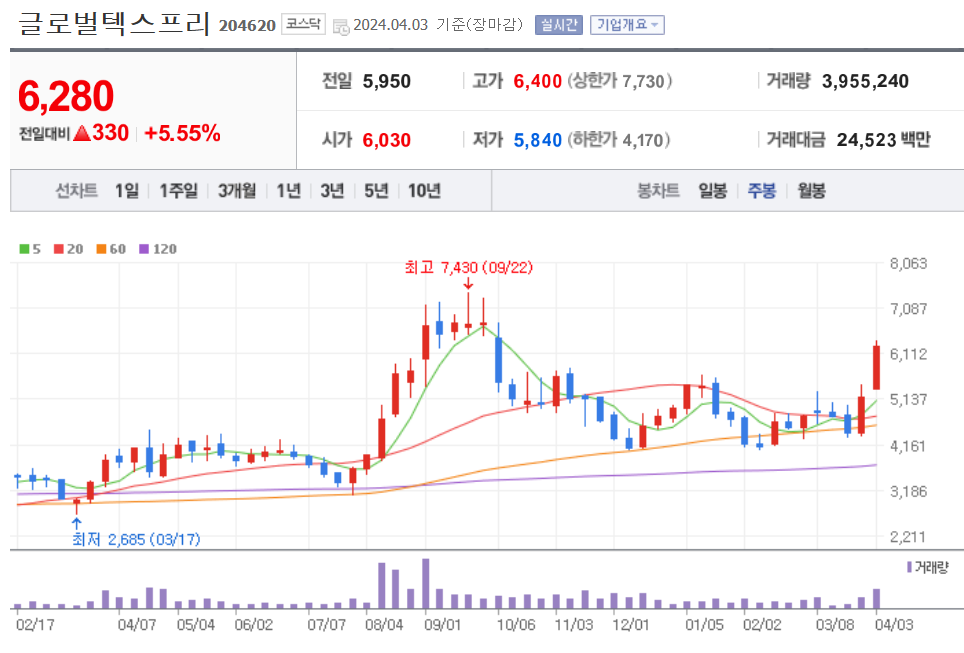Switch candle chart to 일봉
This screenshot has width=964, height=653.
(x=713, y=191)
